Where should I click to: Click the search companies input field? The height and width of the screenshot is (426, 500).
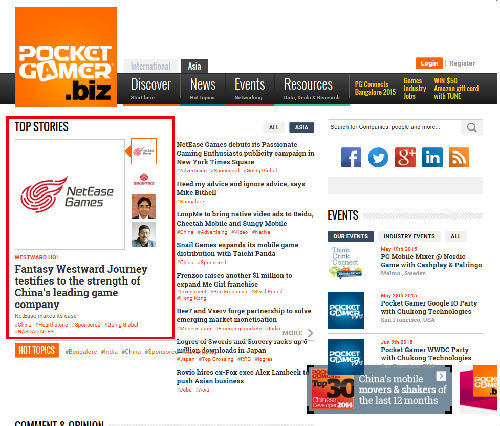point(394,127)
